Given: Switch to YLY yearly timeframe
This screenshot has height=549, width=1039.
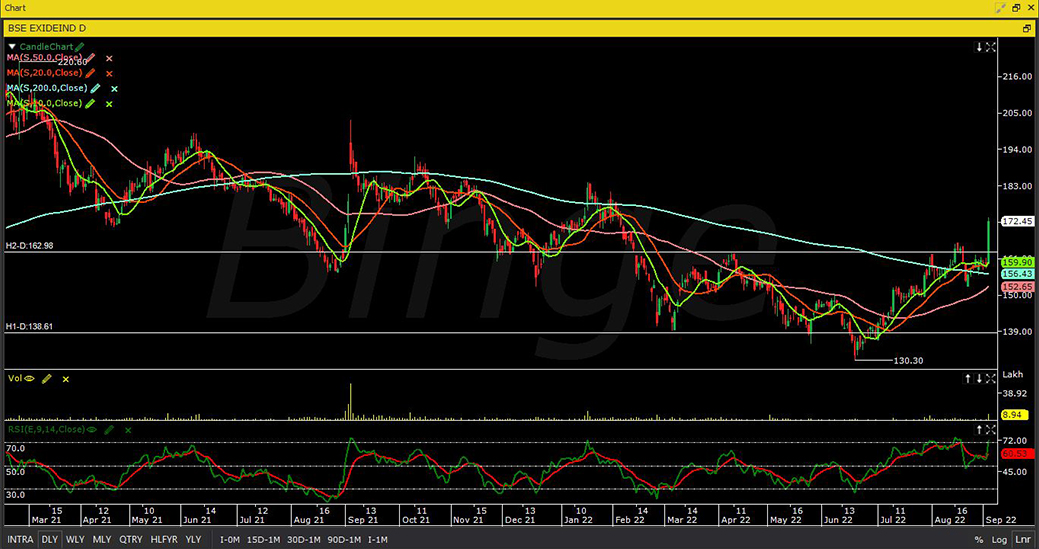Looking at the screenshot, I should [x=193, y=540].
